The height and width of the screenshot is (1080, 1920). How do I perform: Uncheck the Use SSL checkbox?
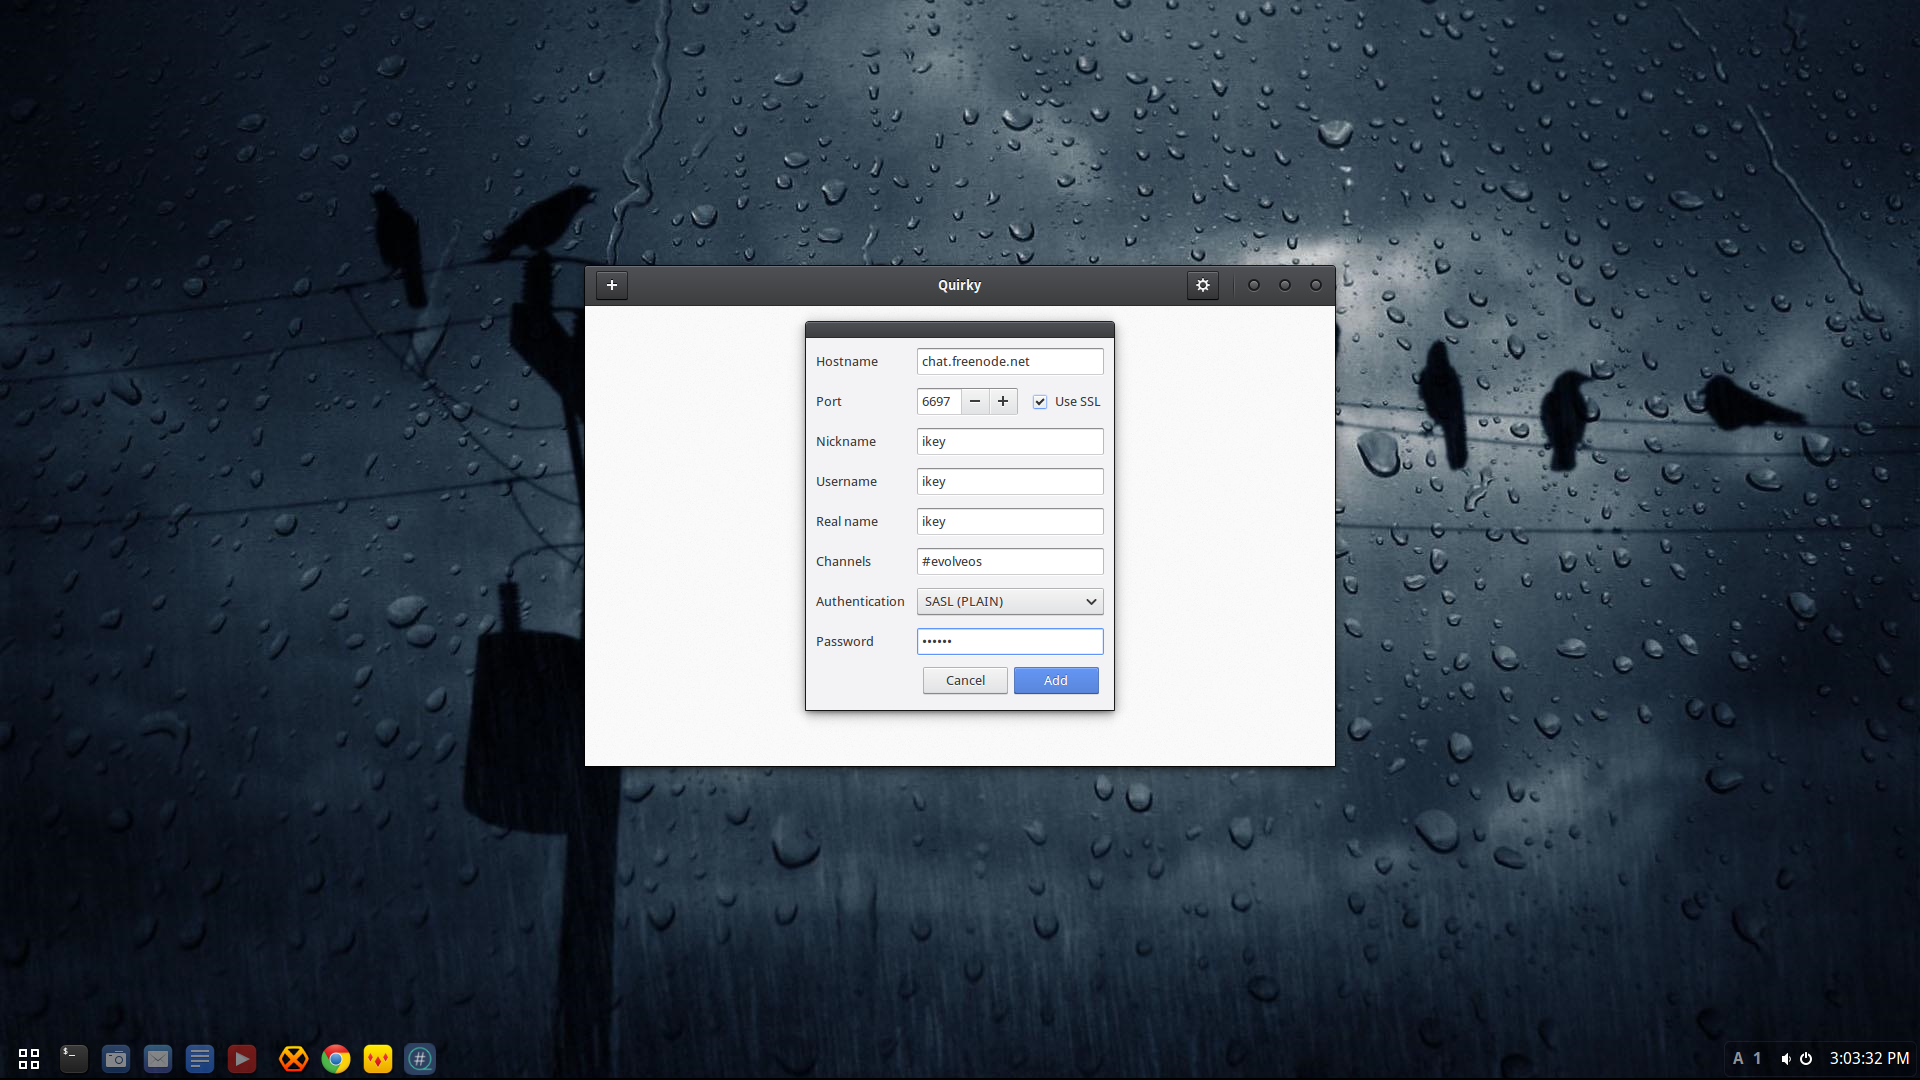[x=1040, y=402]
